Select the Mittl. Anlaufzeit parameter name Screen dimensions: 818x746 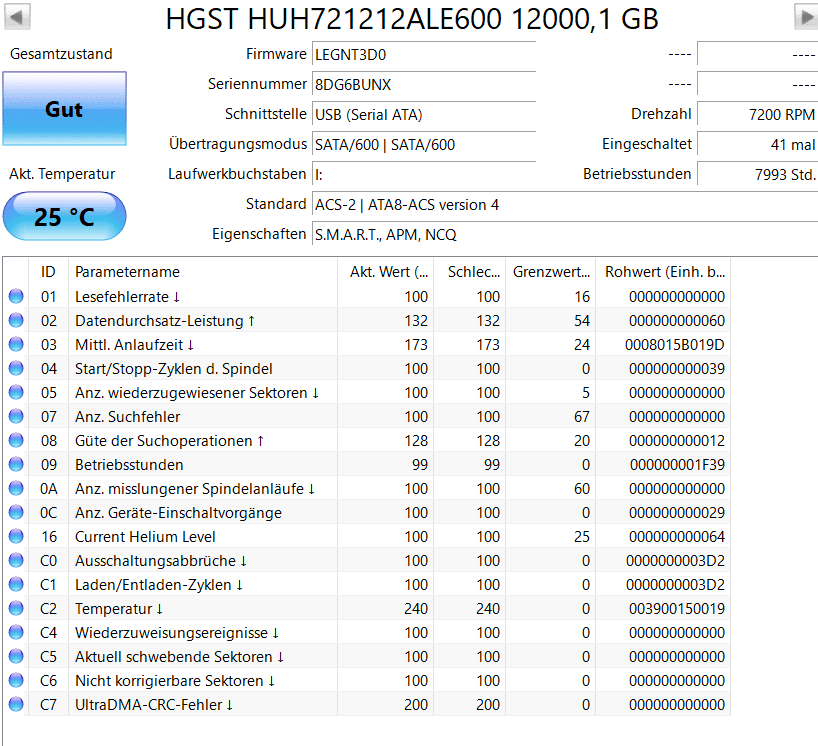click(x=135, y=345)
